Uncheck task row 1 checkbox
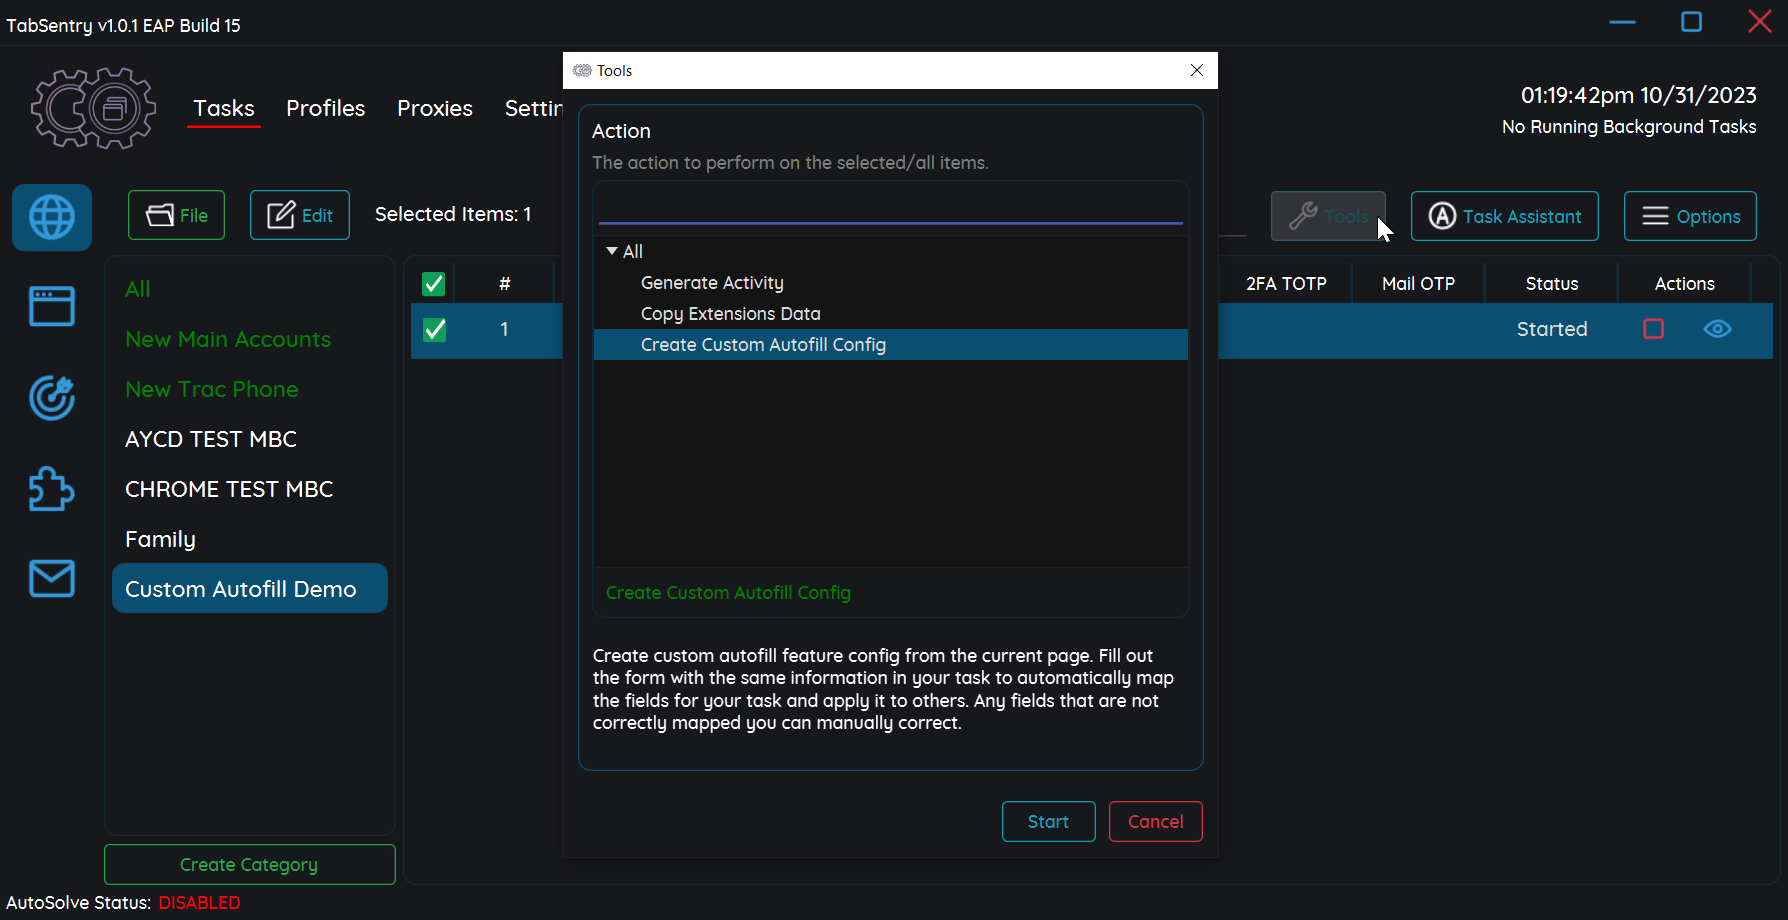 (433, 330)
